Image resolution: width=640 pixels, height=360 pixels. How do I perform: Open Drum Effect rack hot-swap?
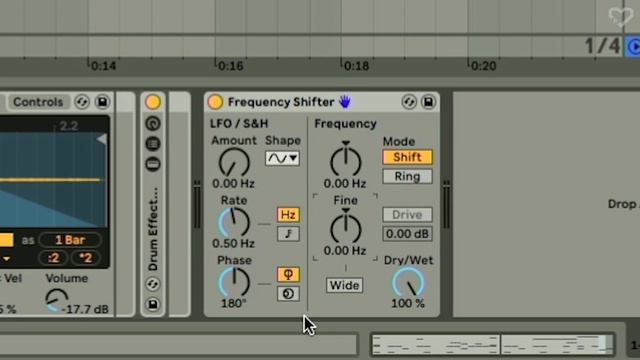click(x=153, y=284)
